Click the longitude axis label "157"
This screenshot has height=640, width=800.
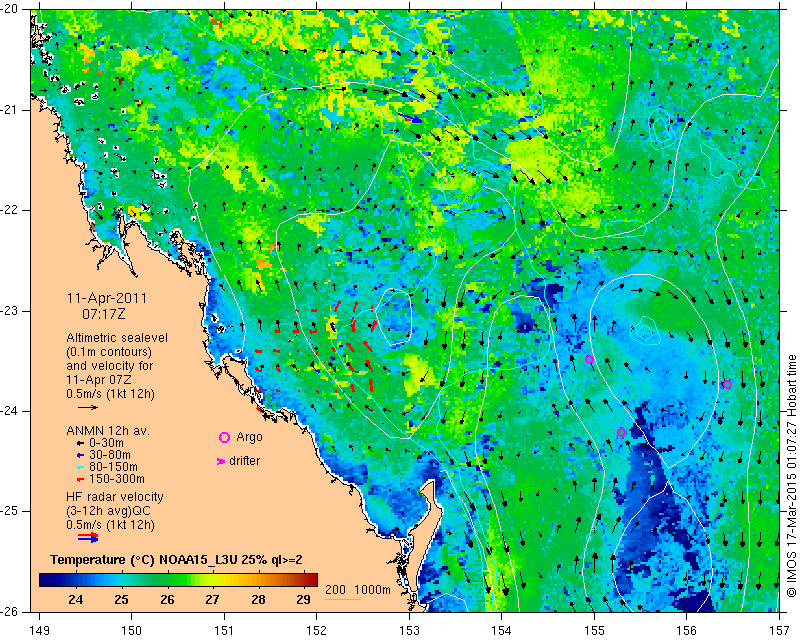(780, 631)
